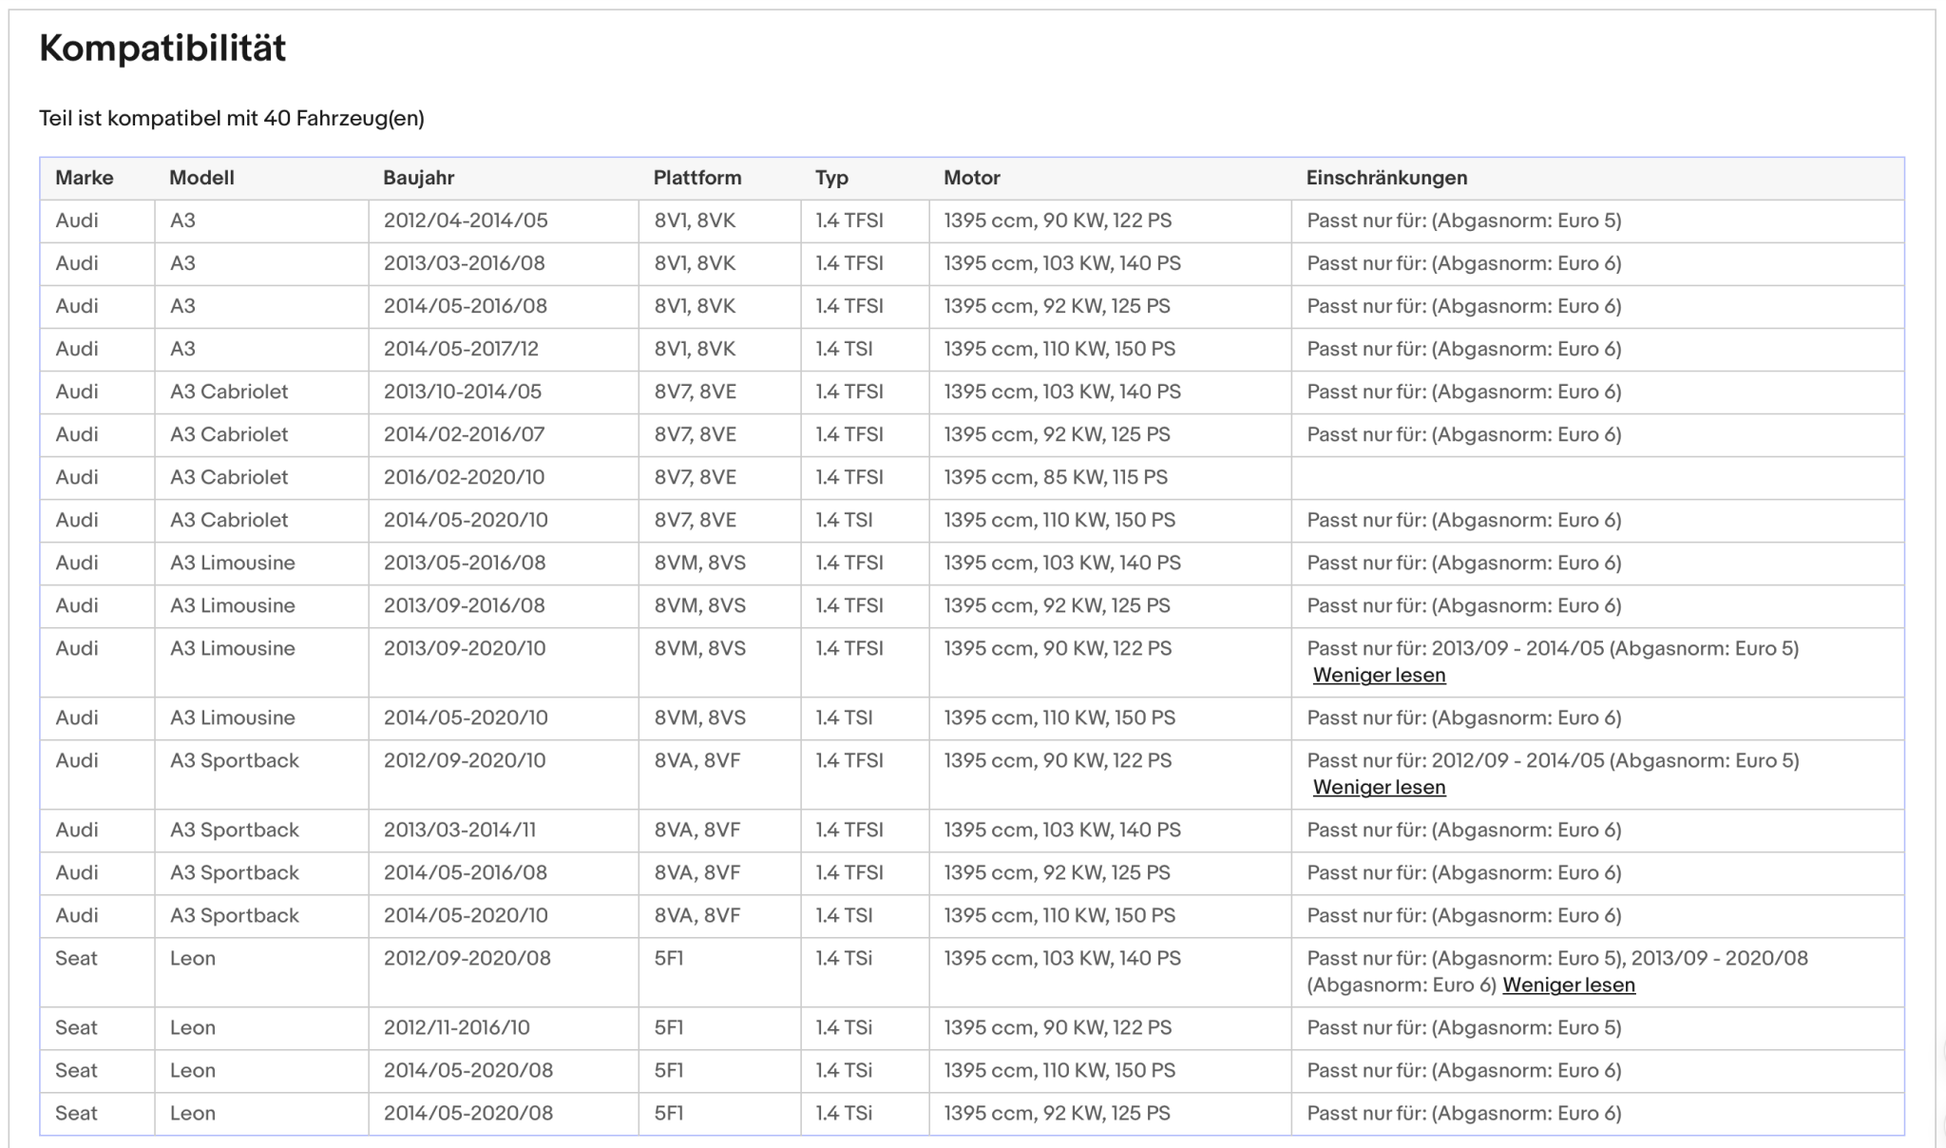Click the A3 Sportback 2013/03-2014/11 year cell
The width and height of the screenshot is (1946, 1148).
coord(459,830)
